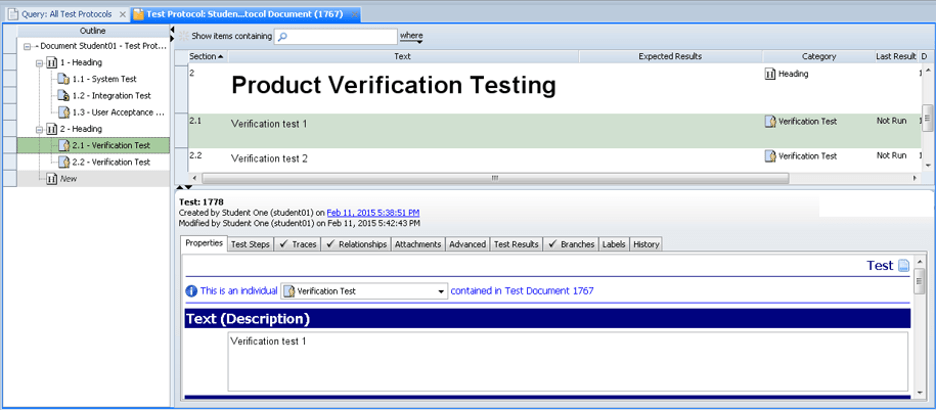Select the 'Product Verification Testing' heading text
This screenshot has height=410, width=936.
click(393, 85)
